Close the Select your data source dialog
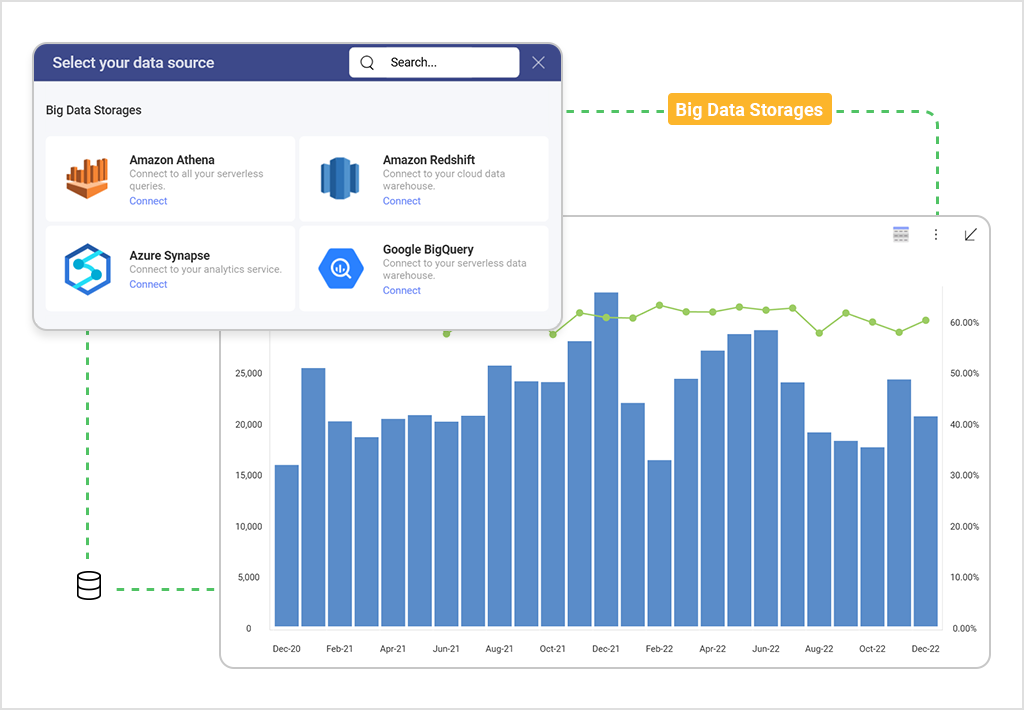Viewport: 1024px width, 710px height. 538,61
